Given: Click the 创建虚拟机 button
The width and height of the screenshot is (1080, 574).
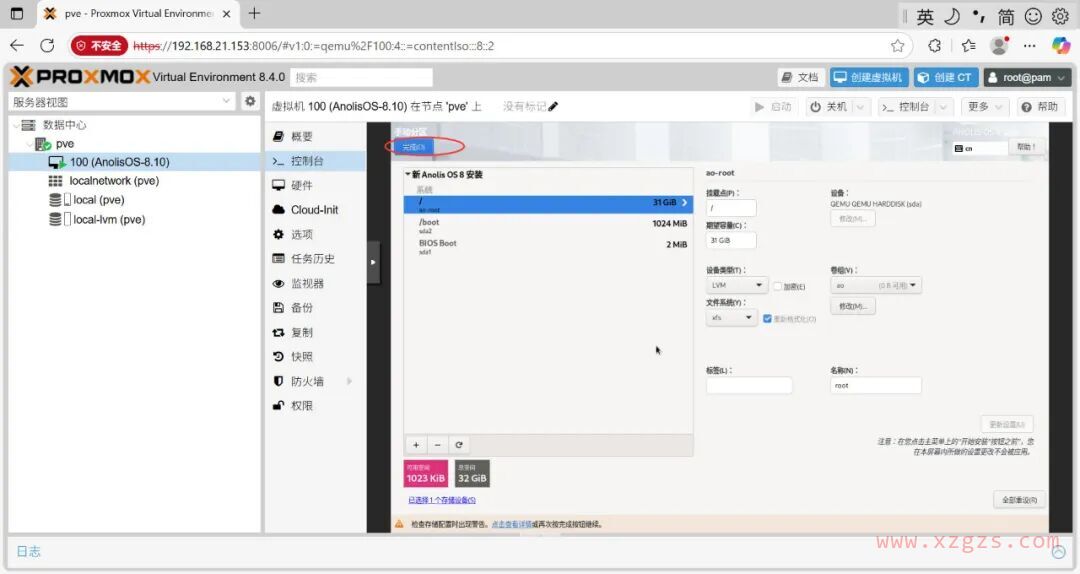Looking at the screenshot, I should coord(868,77).
